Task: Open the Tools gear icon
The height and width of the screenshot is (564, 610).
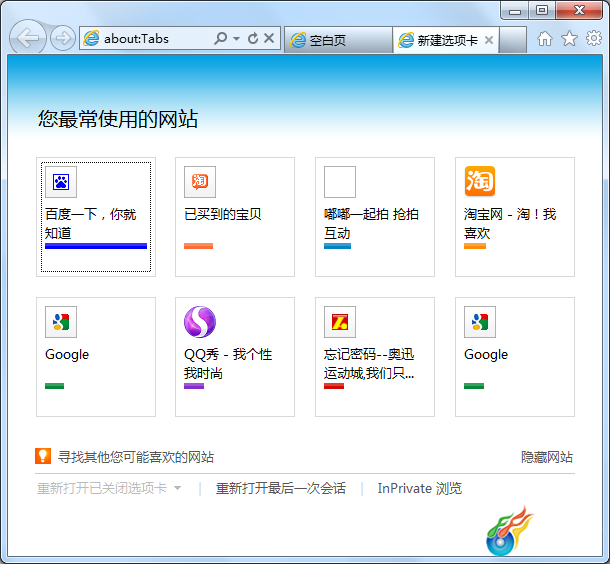Action: (x=594, y=38)
